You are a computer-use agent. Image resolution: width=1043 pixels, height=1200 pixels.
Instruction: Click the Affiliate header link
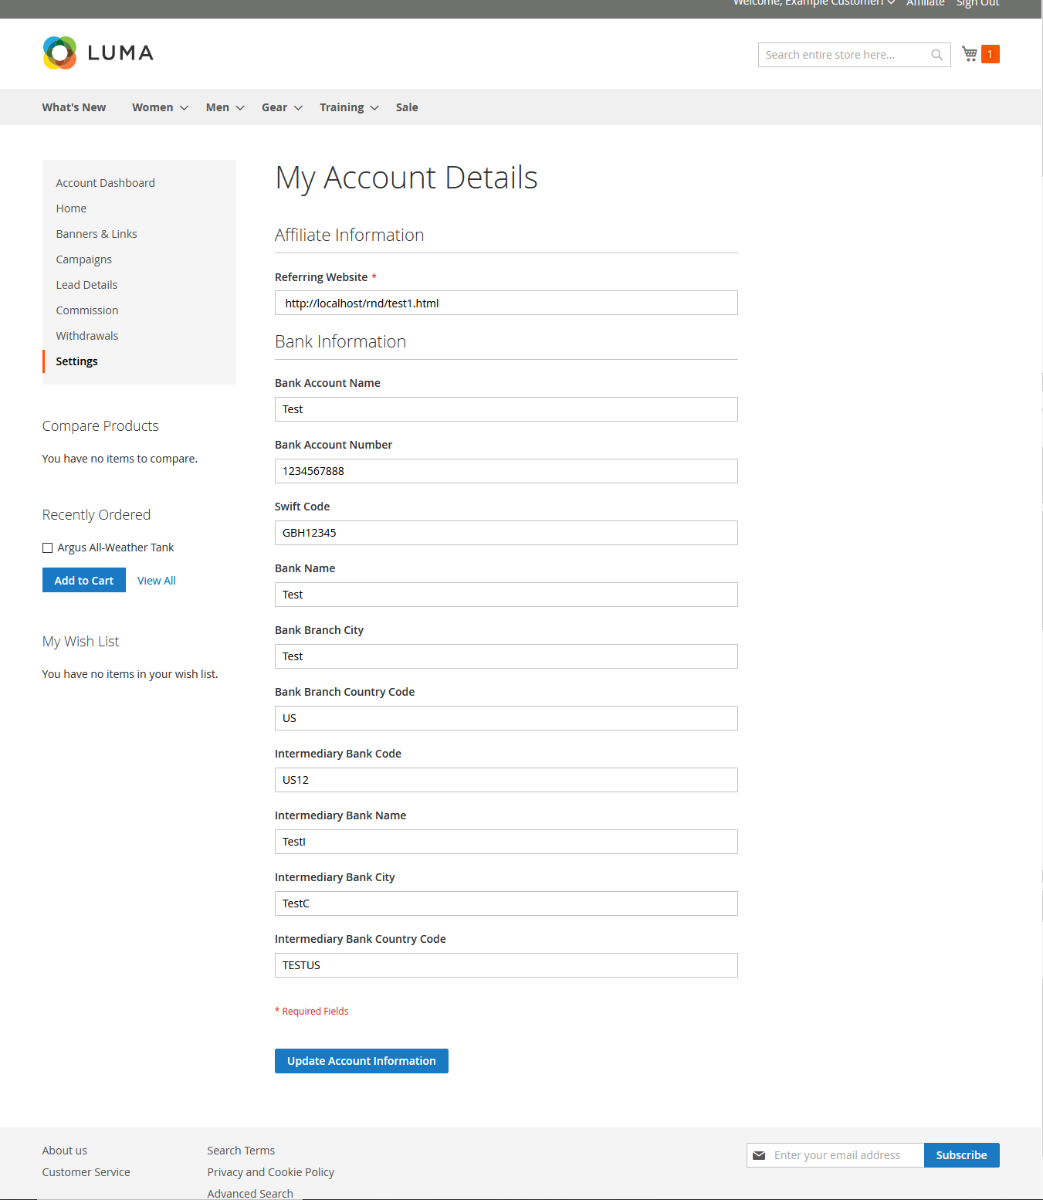925,4
